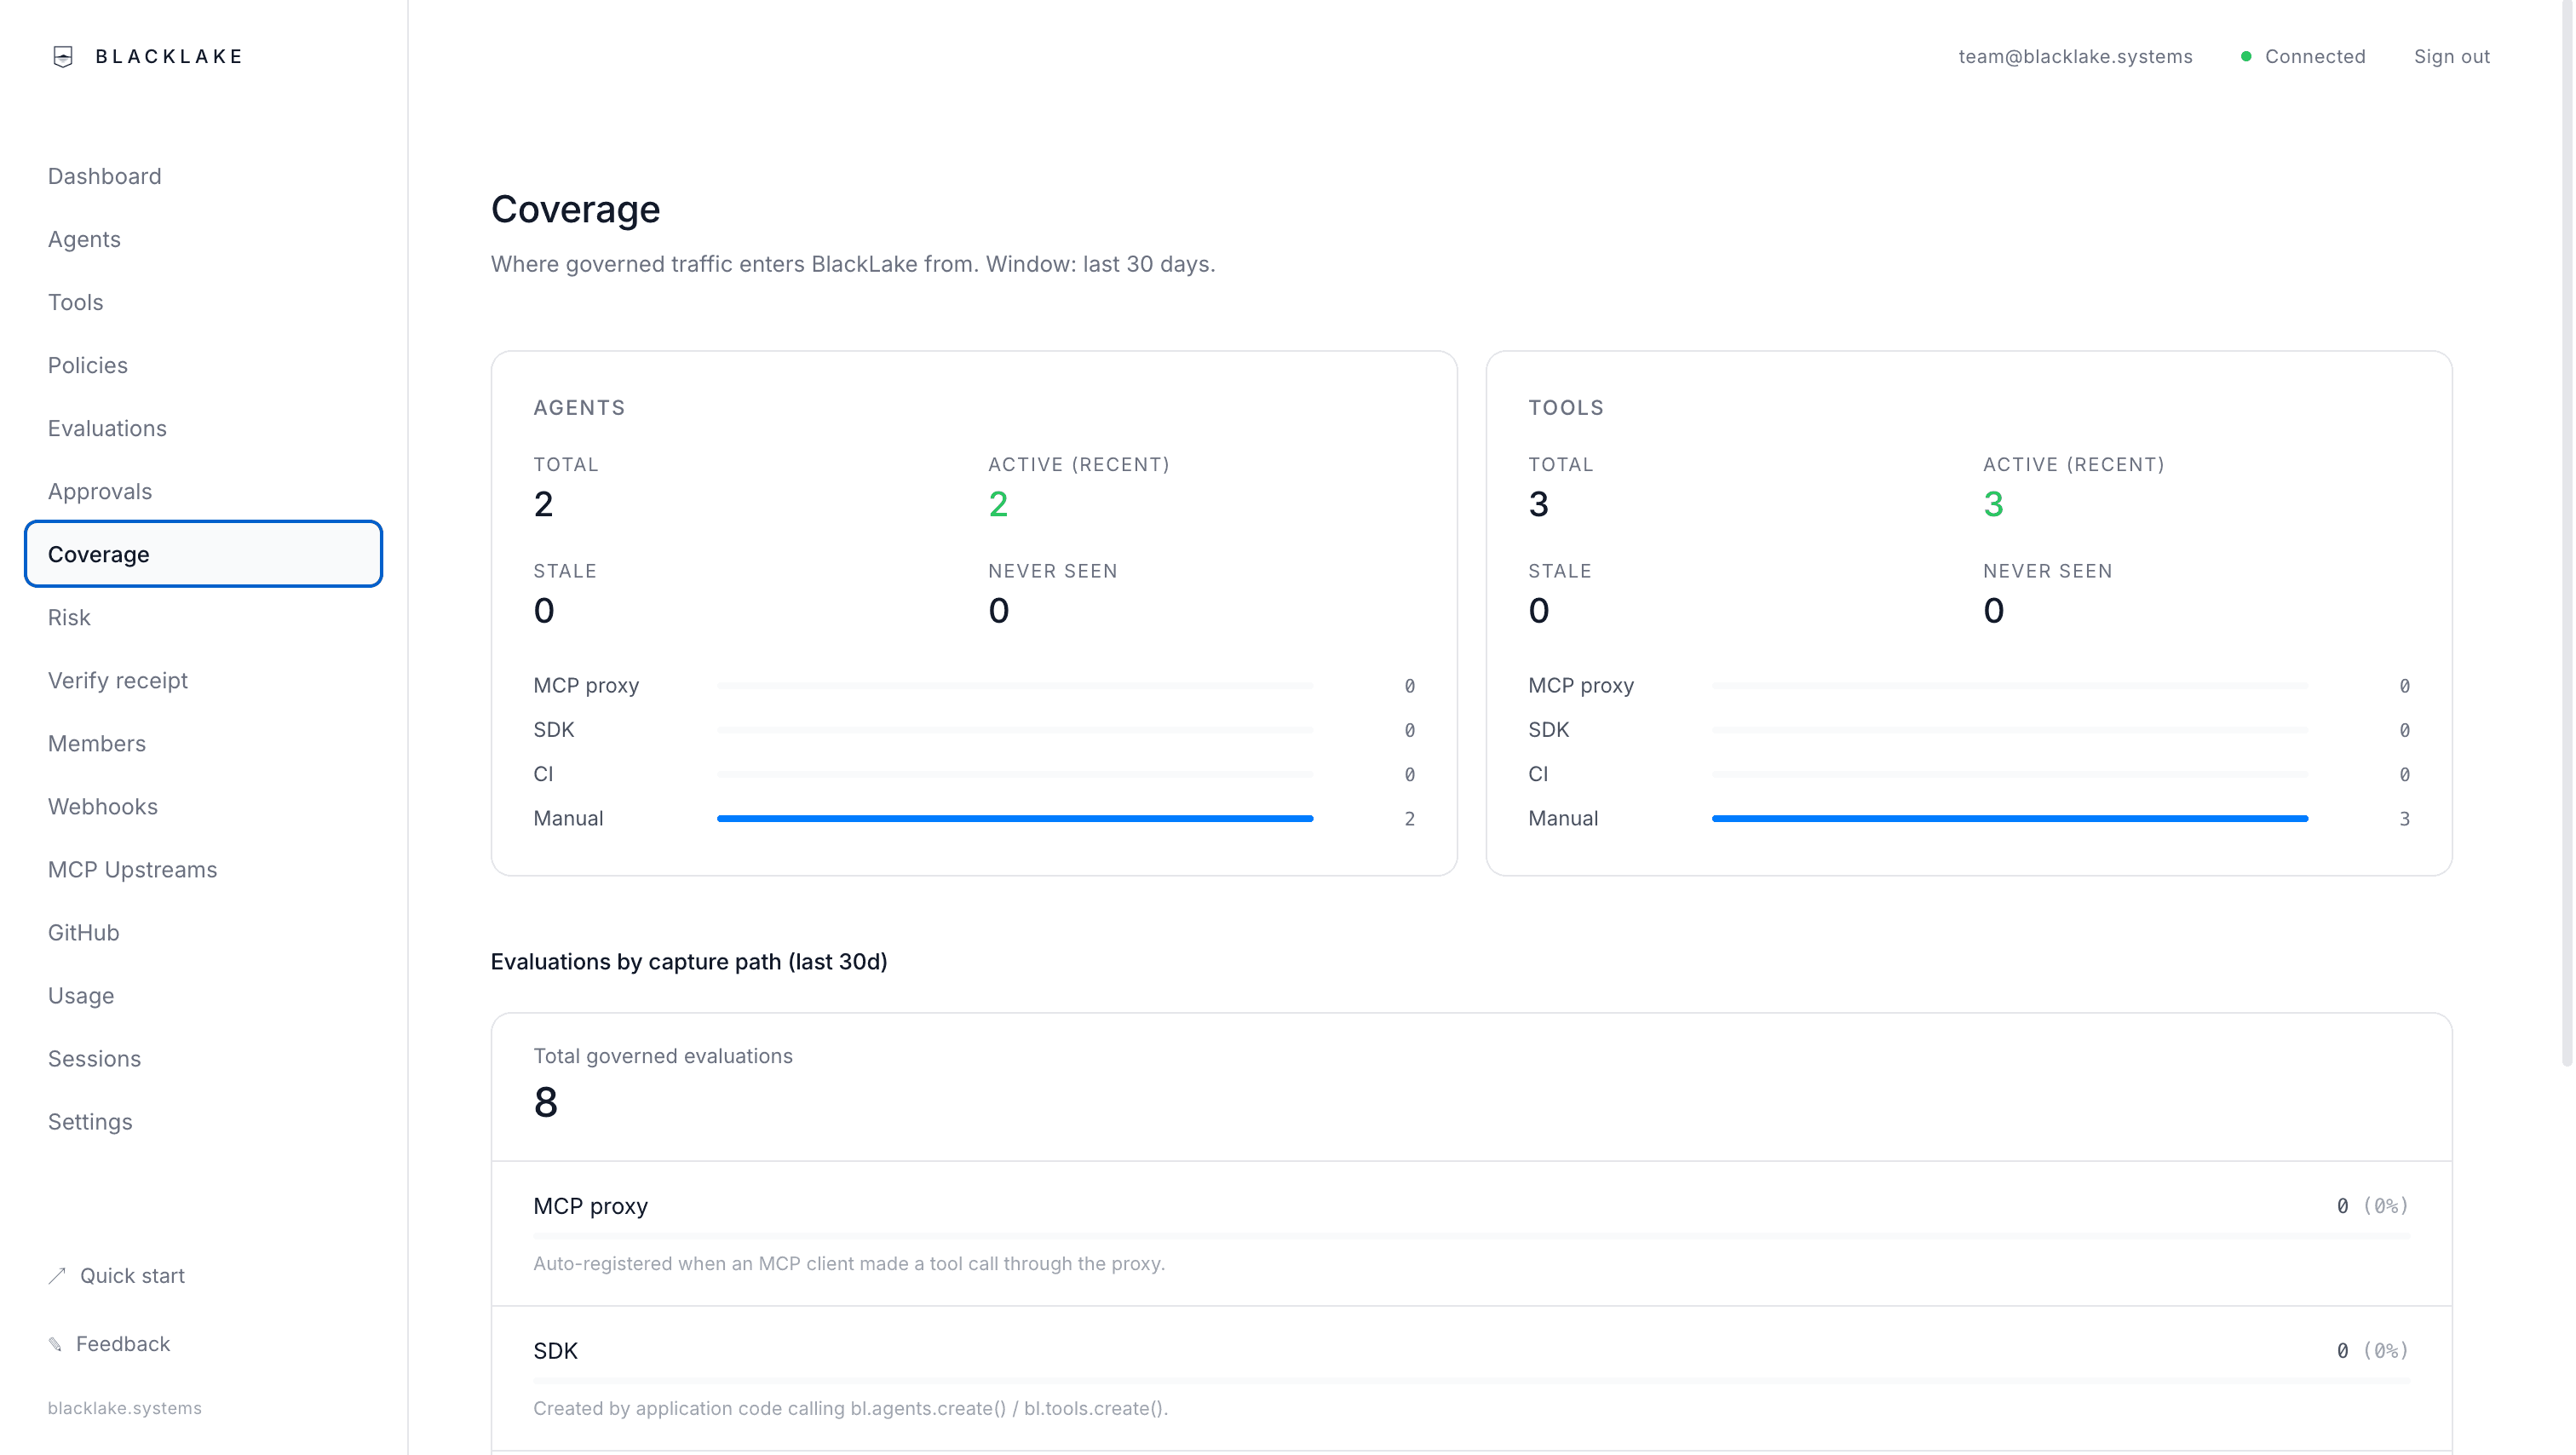2576x1455 pixels.
Task: Click the Tools STALE value 0
Action: 1539,611
